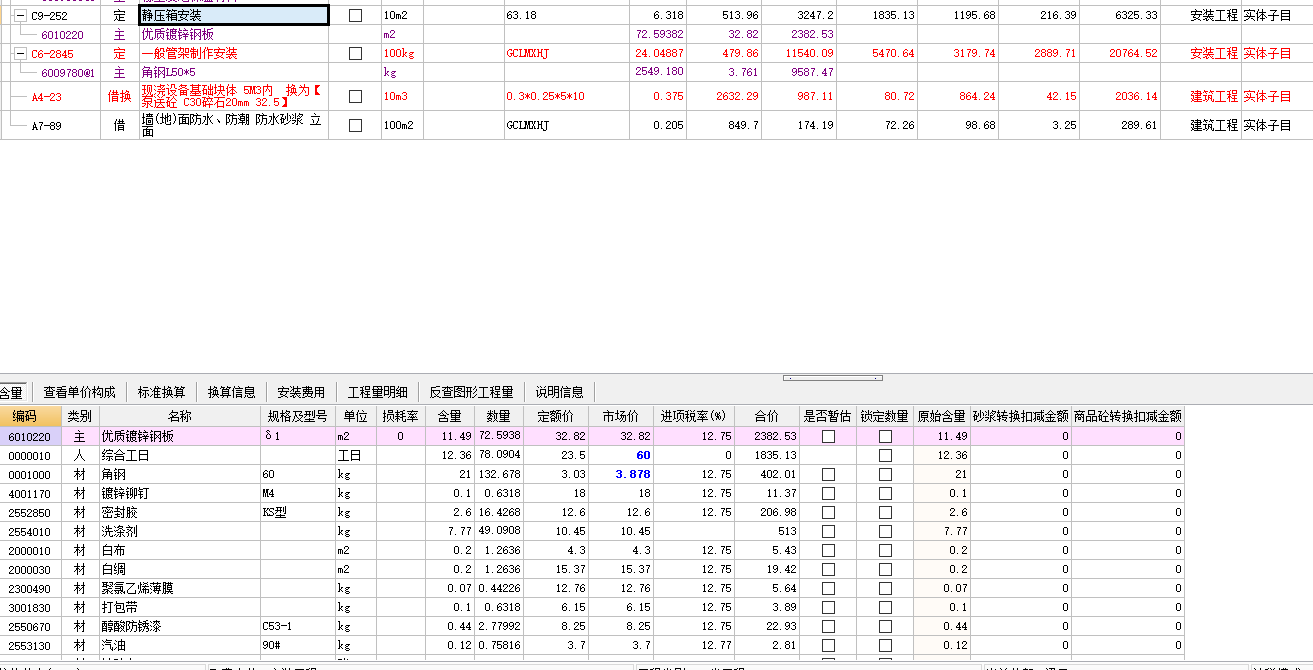This screenshot has width=1313, height=670.
Task: Tick the checkbox in the A7-89 row
Action: pos(355,126)
